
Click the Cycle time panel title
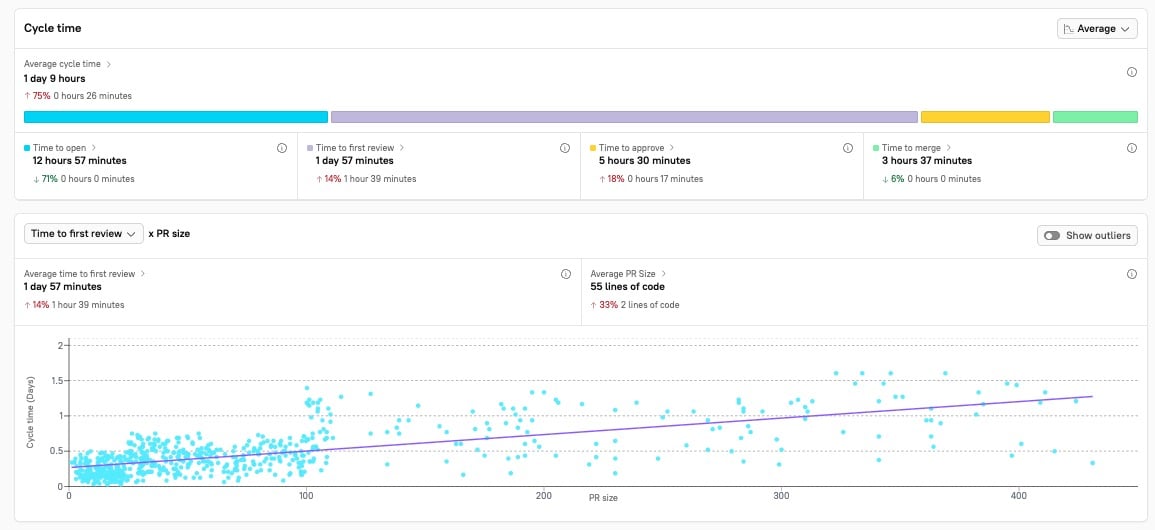[52, 28]
